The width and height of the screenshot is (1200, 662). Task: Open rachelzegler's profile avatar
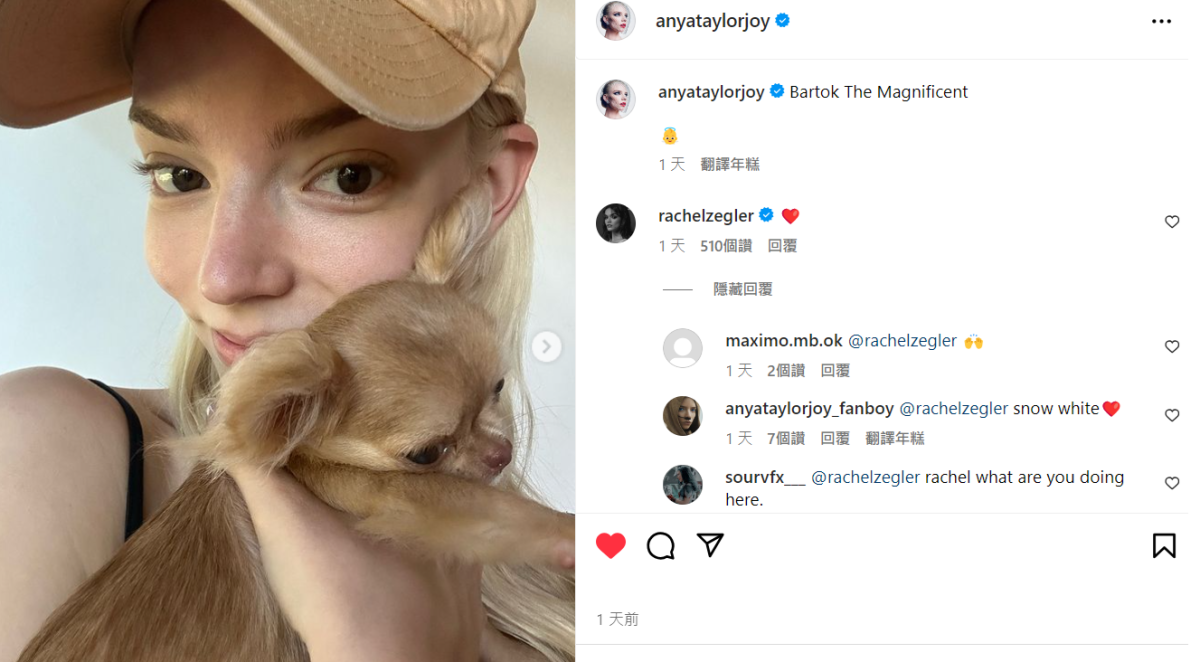click(616, 223)
